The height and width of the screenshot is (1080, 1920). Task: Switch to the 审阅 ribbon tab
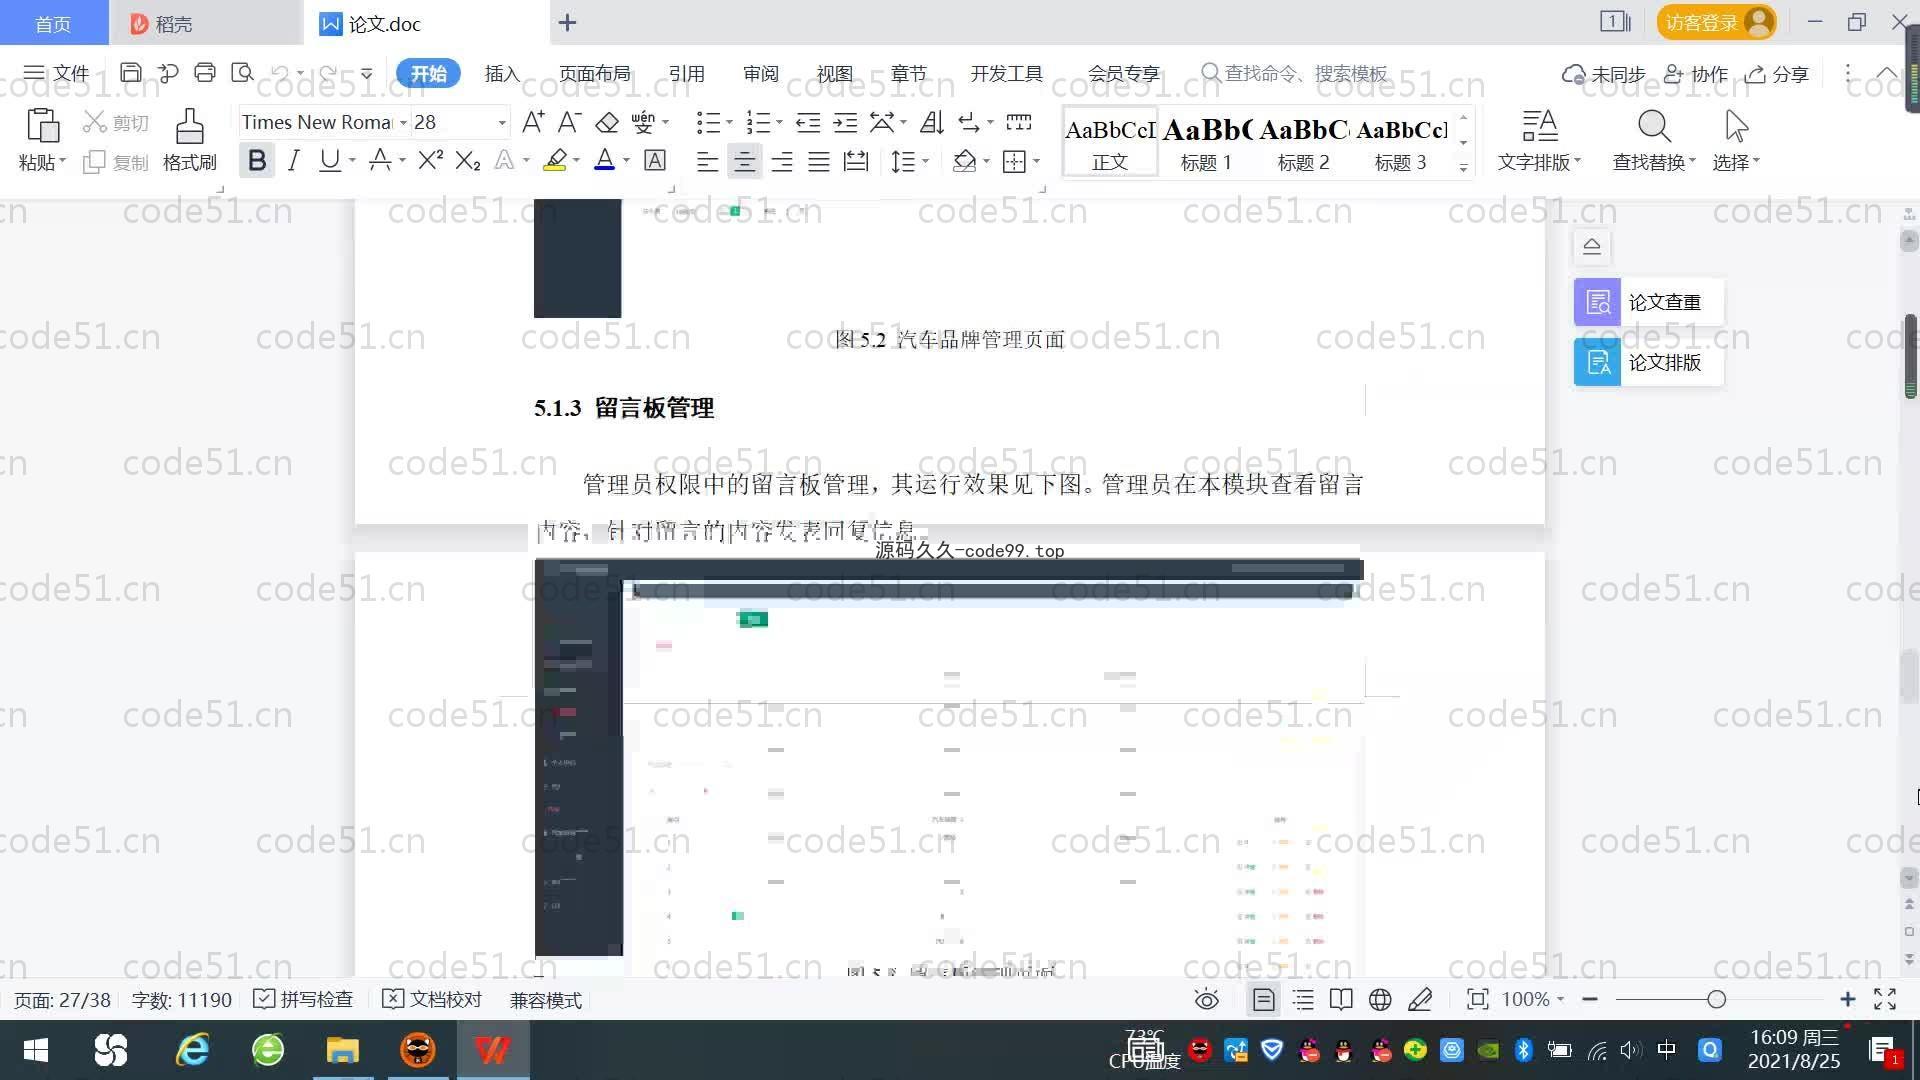click(760, 73)
